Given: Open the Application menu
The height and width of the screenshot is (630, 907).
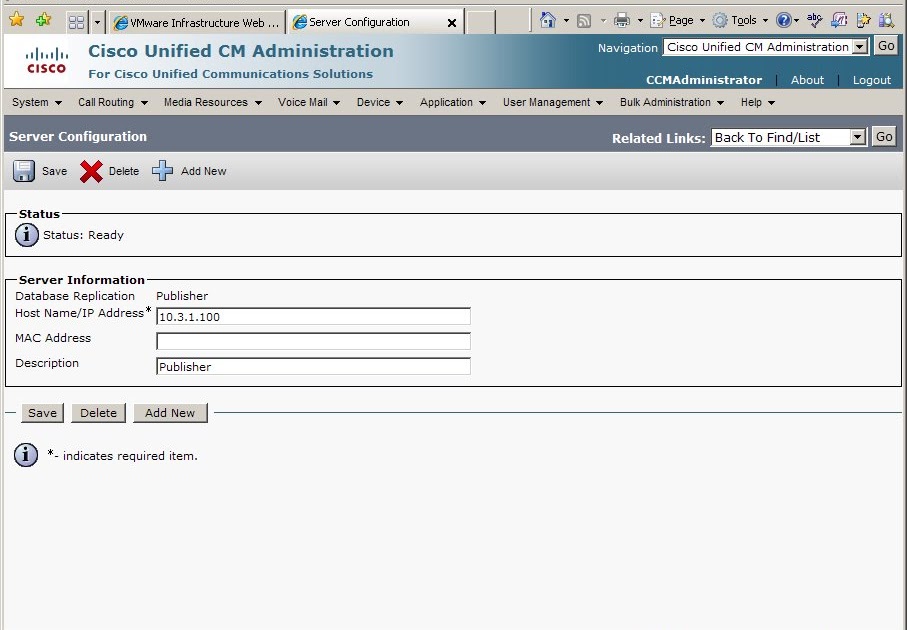Looking at the screenshot, I should (x=452, y=102).
